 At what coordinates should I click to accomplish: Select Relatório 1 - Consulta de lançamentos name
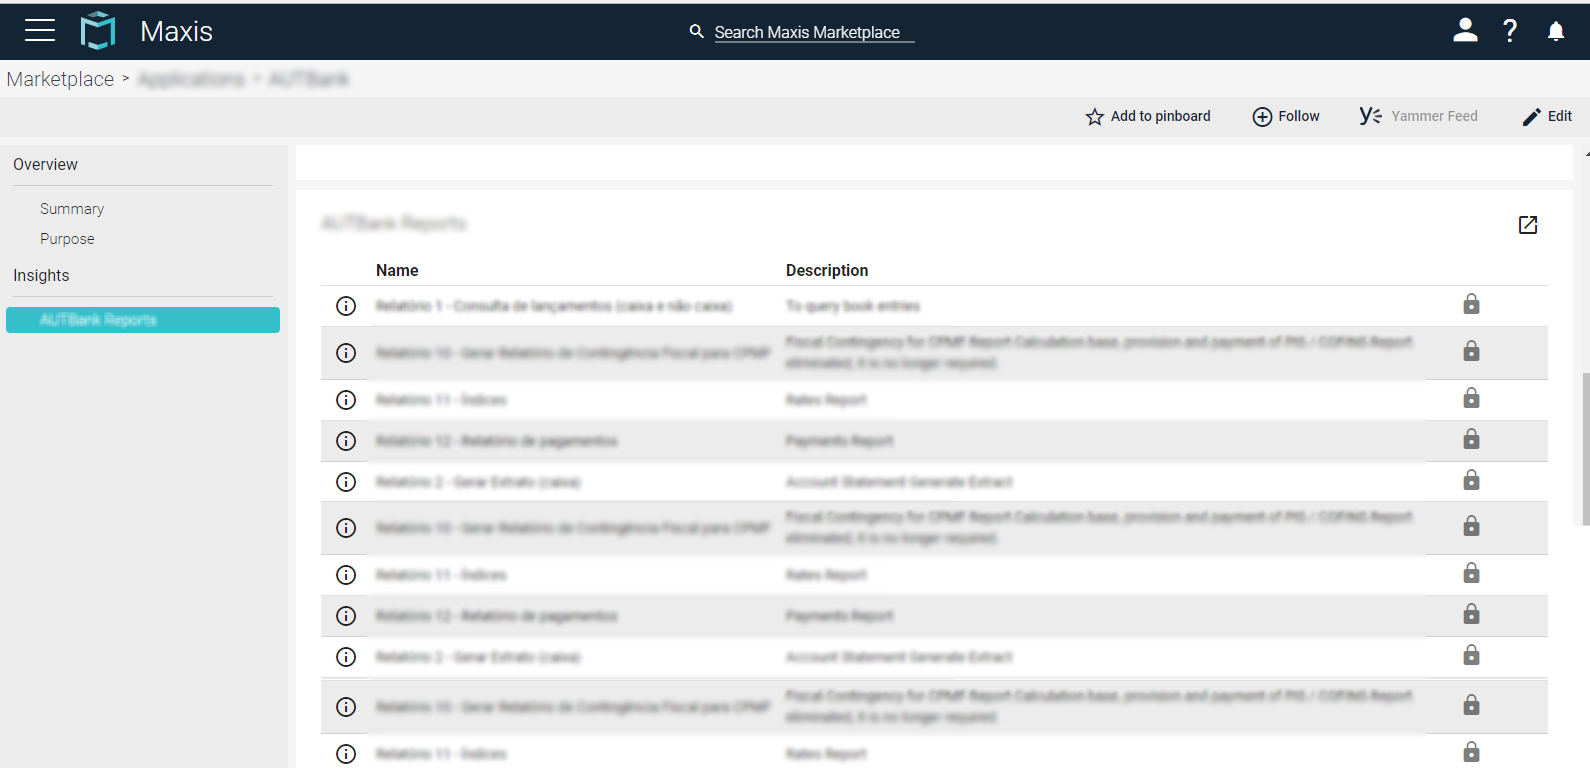554,306
